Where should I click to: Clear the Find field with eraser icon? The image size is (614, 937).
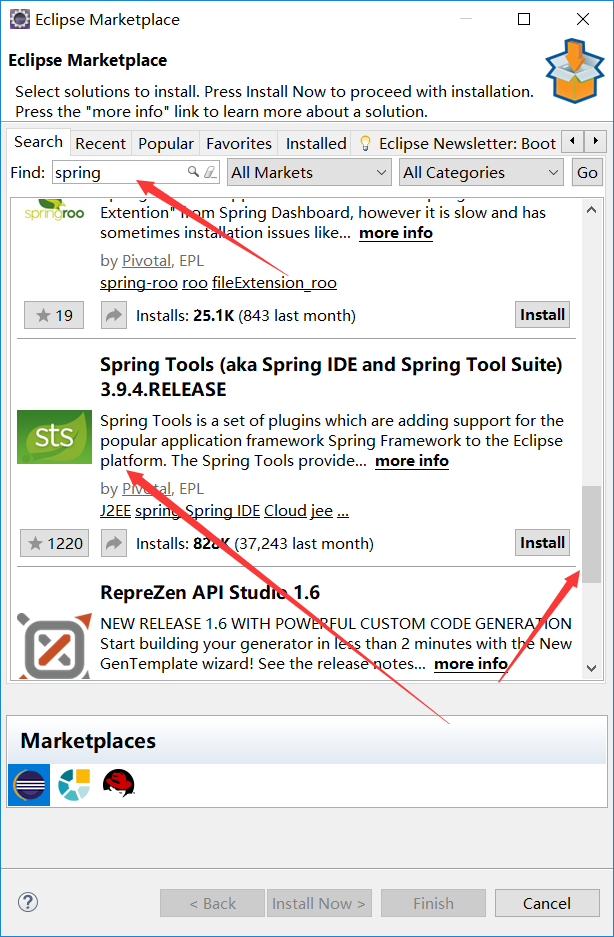click(210, 172)
